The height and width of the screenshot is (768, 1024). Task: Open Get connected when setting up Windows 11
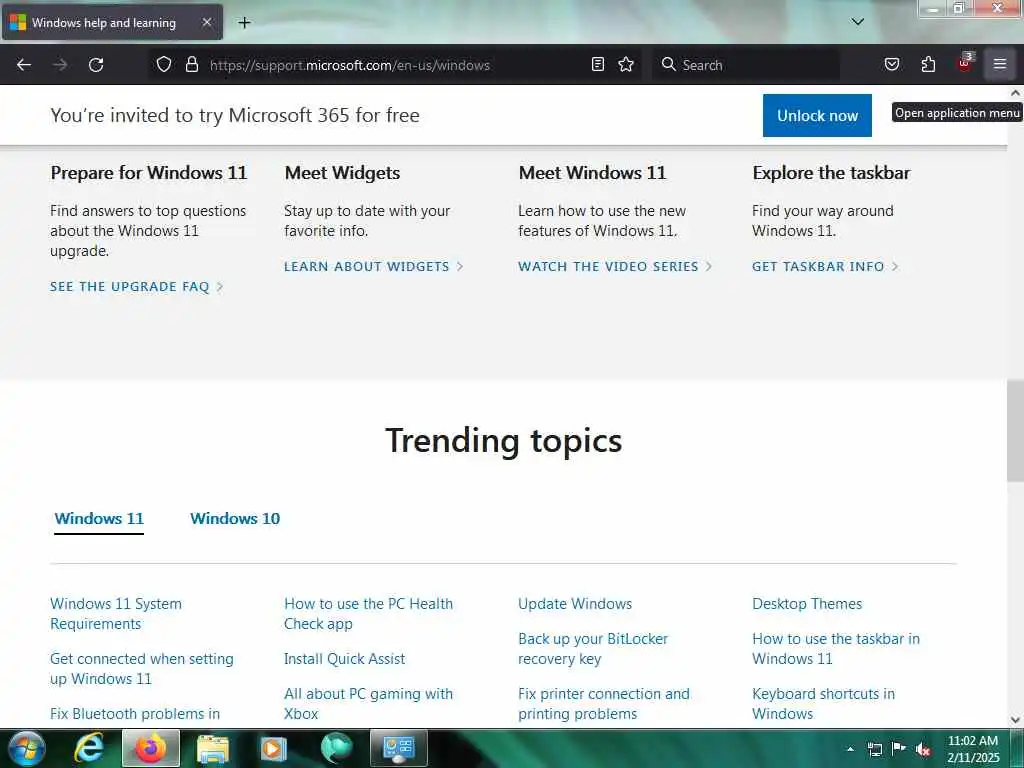point(142,669)
